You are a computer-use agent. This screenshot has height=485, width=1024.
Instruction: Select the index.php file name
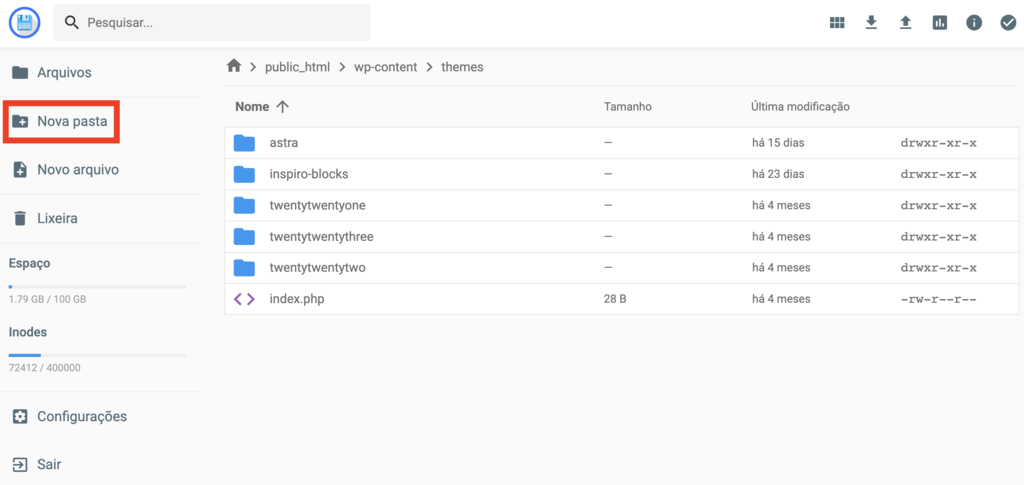click(x=297, y=299)
